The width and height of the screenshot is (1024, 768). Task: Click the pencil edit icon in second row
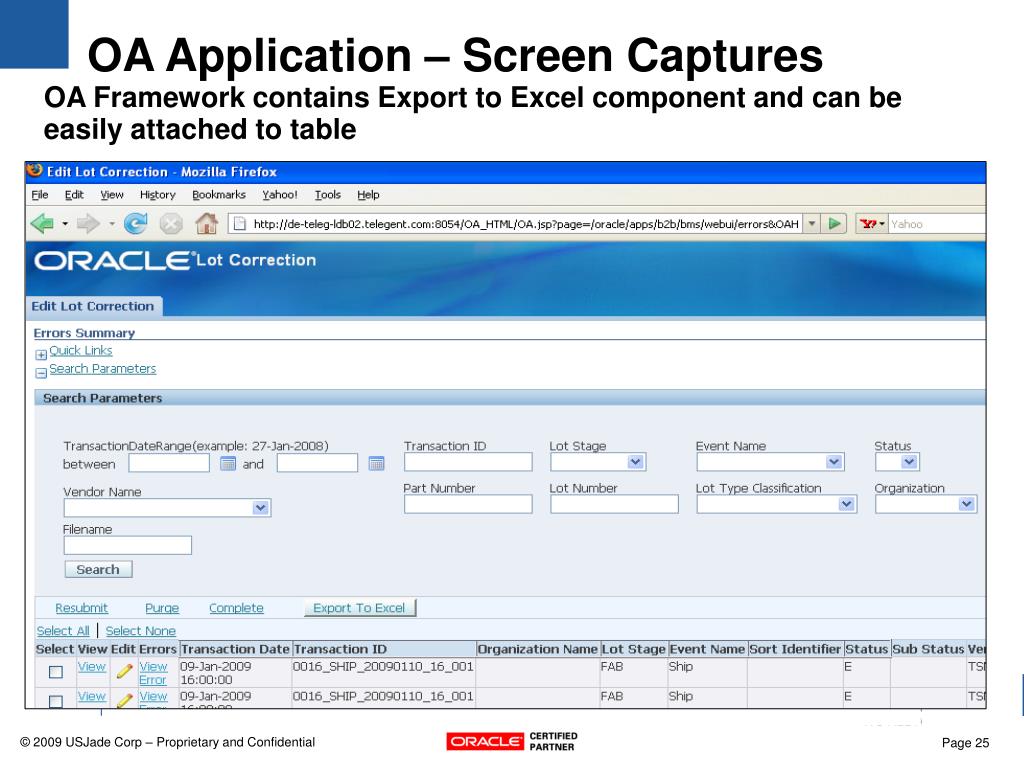pyautogui.click(x=125, y=701)
